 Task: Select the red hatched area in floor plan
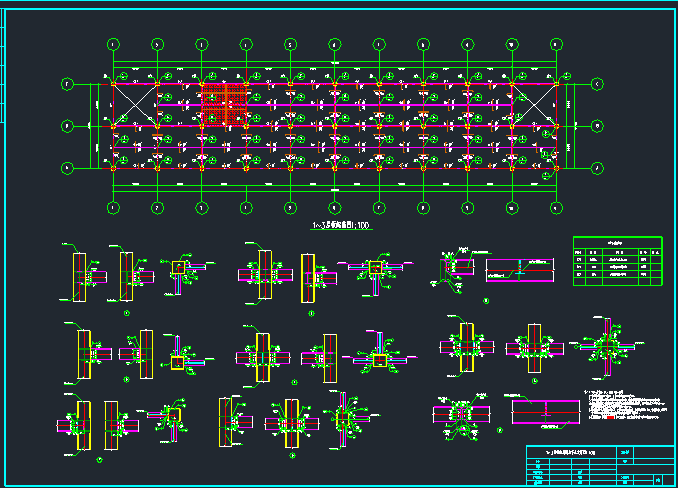[x=224, y=104]
